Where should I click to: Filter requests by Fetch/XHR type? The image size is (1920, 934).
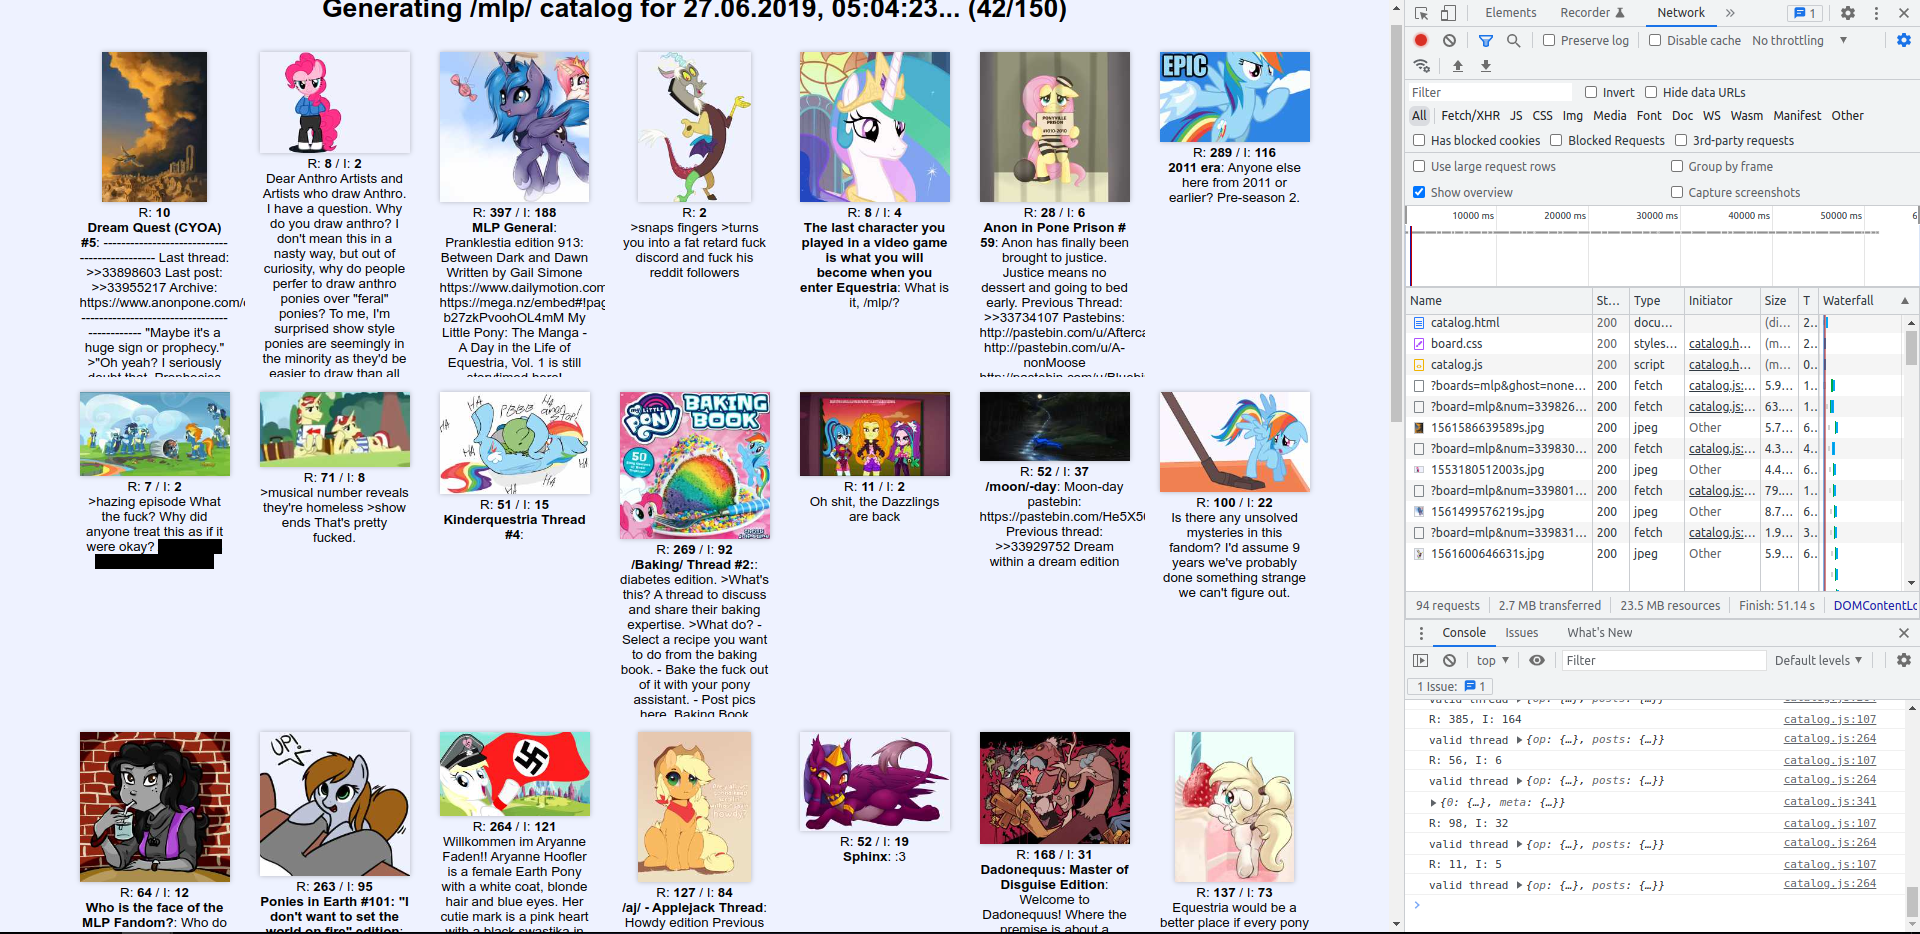click(1470, 115)
